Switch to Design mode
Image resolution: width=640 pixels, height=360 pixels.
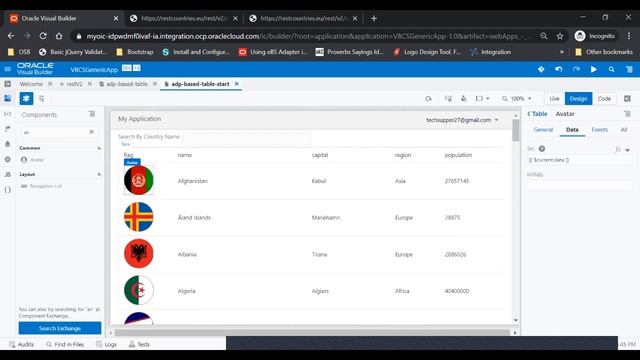coord(578,98)
